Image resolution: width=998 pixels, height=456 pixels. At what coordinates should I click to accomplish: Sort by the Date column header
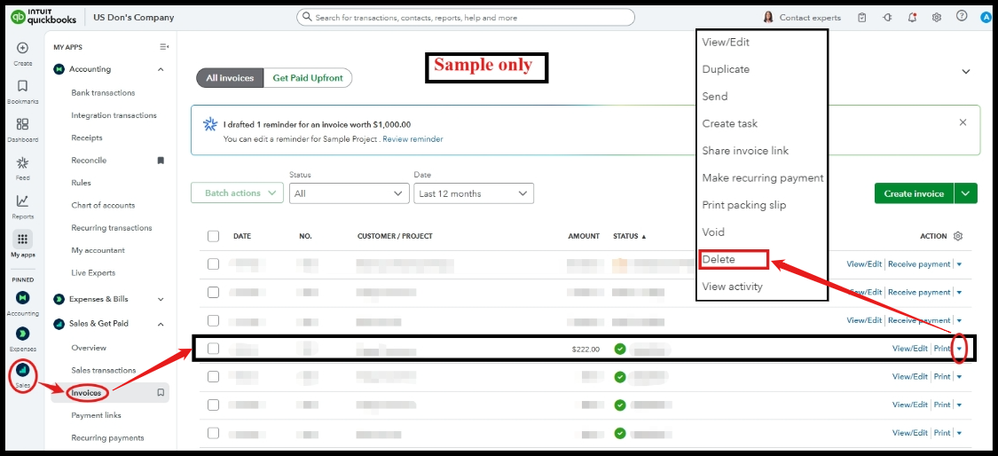tap(242, 236)
